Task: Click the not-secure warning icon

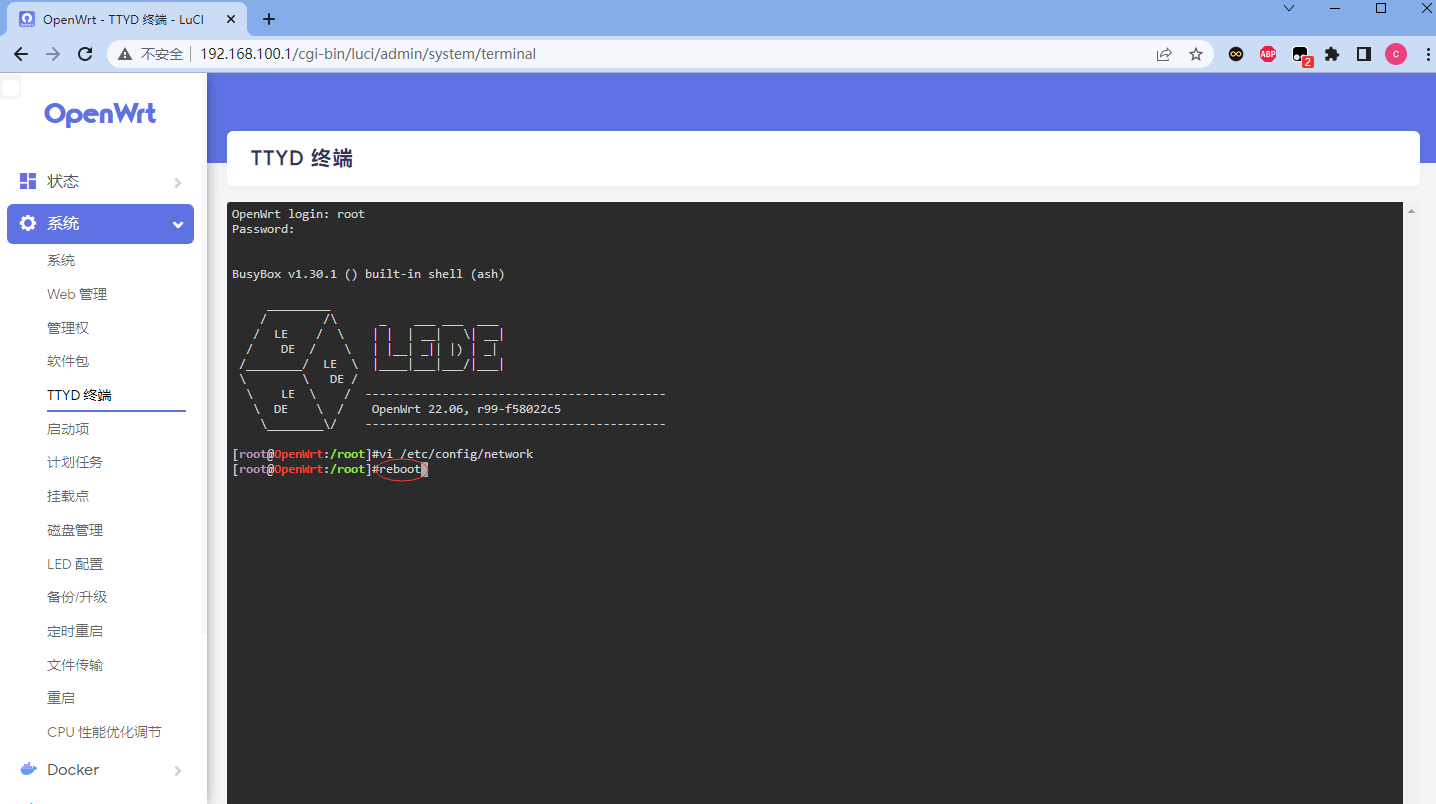Action: tap(125, 54)
